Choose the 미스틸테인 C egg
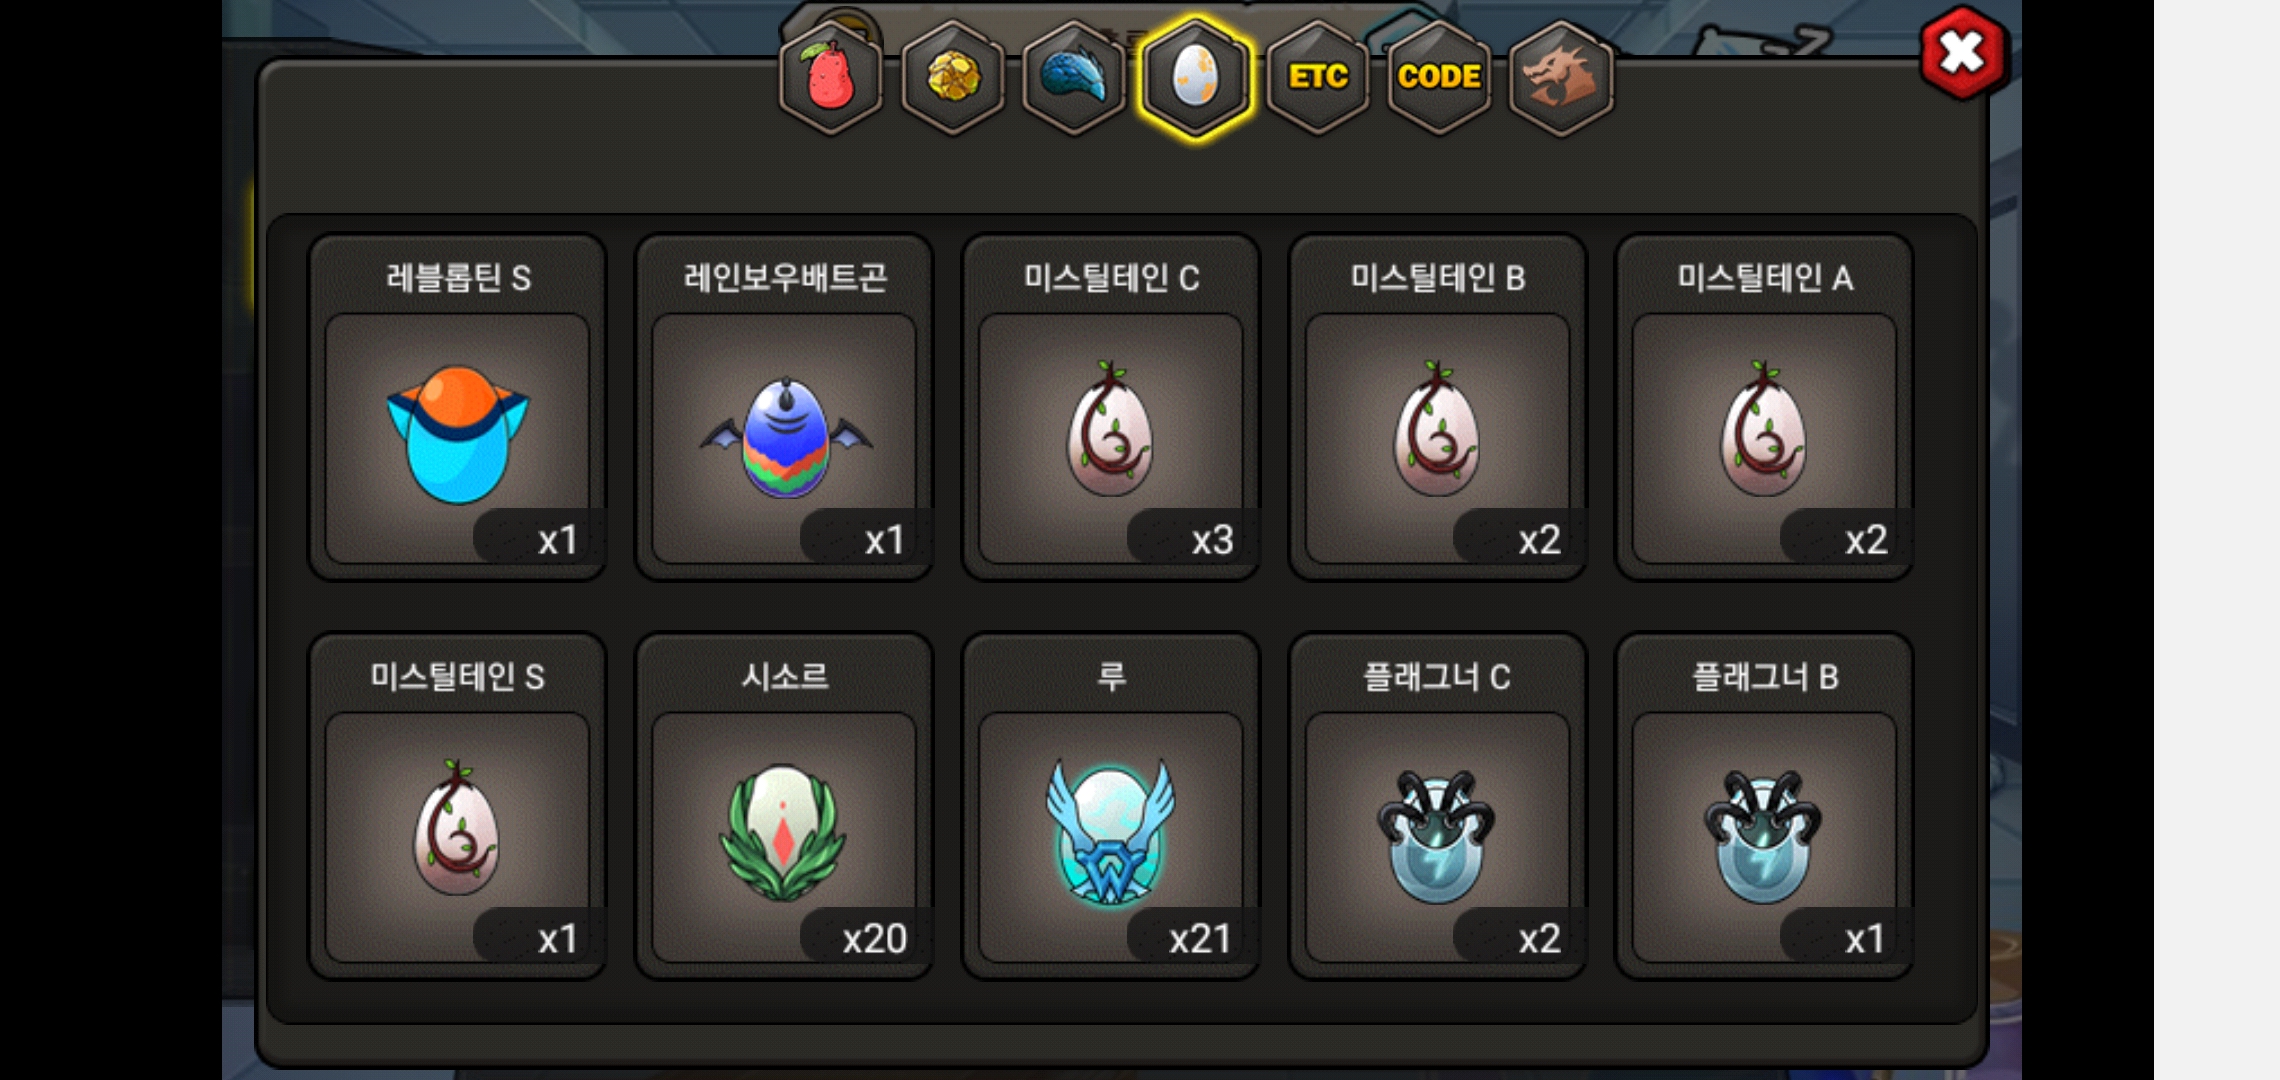The image size is (2280, 1080). 1111,408
